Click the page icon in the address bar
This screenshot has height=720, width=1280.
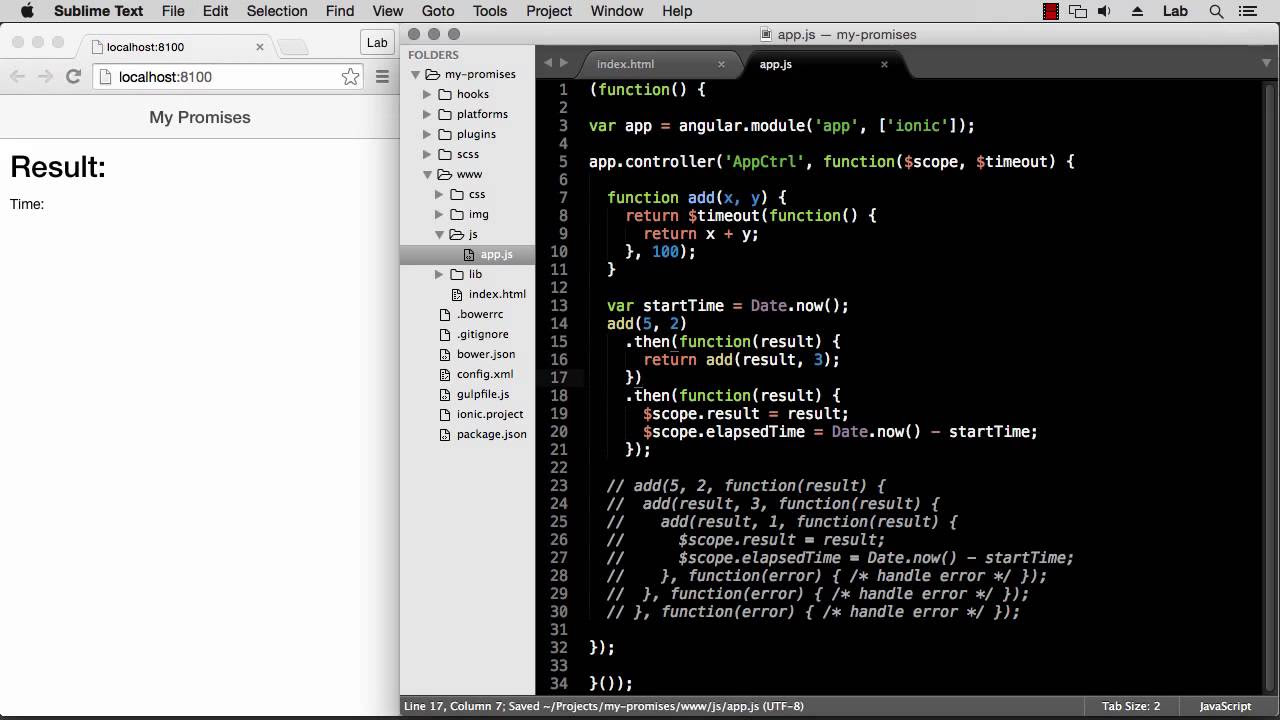(105, 77)
